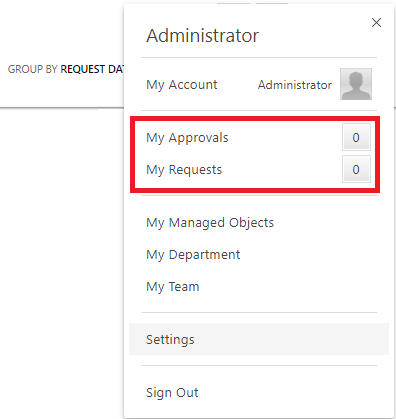Click the My Requests count badge

356,169
